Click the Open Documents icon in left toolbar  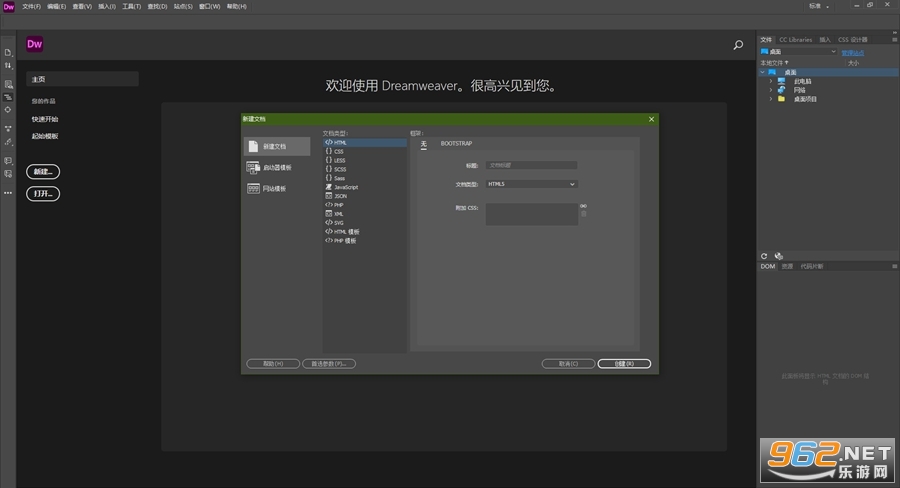(x=8, y=53)
